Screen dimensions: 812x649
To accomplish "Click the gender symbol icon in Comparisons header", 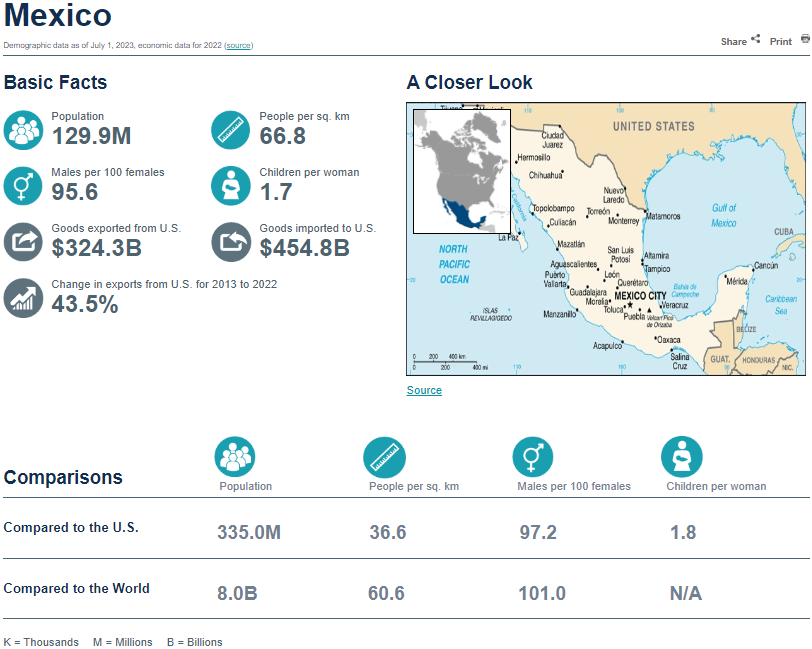I will [x=533, y=457].
